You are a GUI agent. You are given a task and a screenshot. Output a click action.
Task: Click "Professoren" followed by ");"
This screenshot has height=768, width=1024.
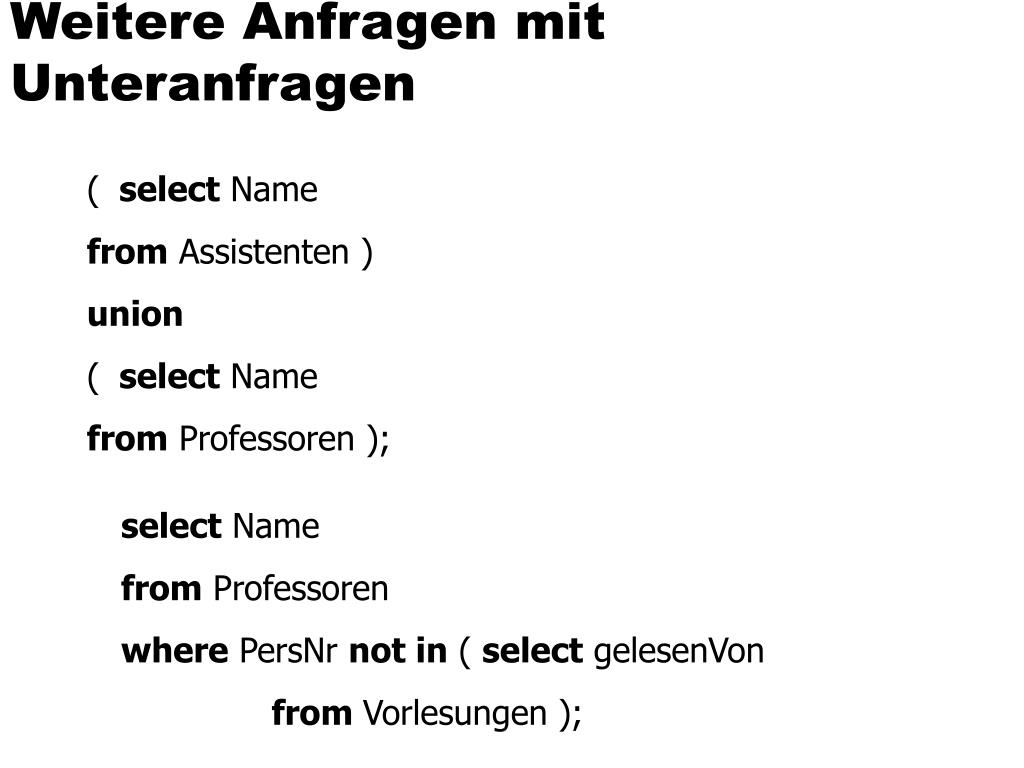click(x=266, y=439)
